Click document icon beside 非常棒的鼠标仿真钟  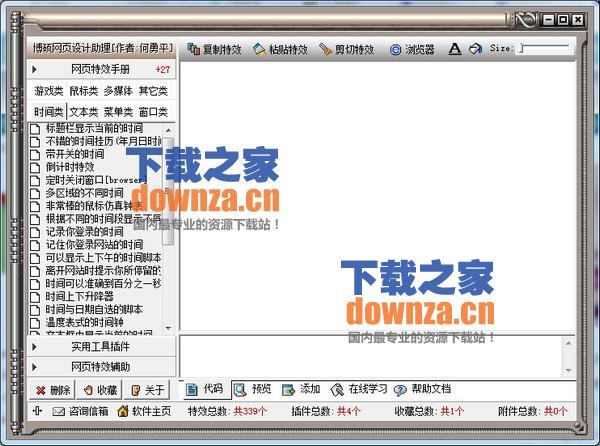[35, 206]
